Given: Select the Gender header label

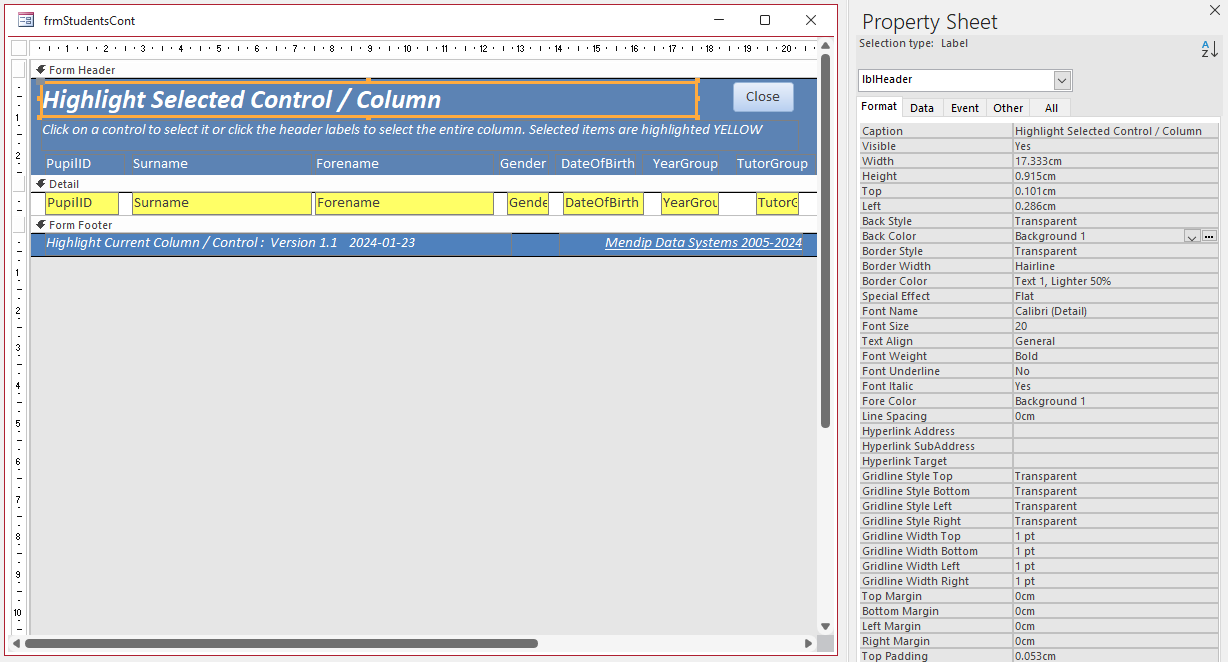Looking at the screenshot, I should click(523, 164).
